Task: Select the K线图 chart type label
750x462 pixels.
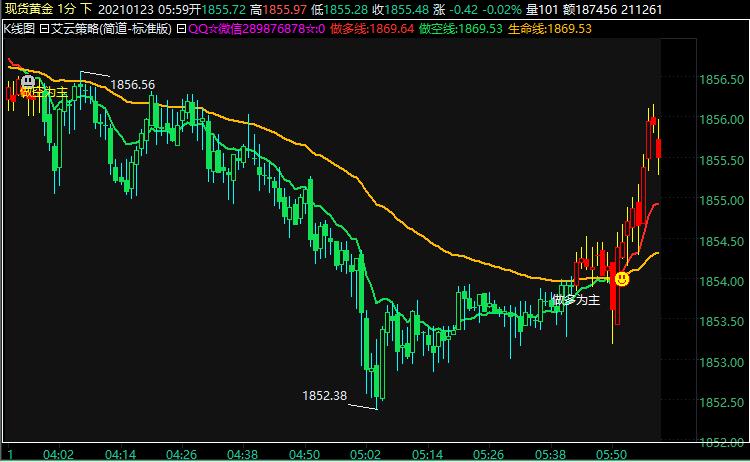Action: [x=18, y=29]
